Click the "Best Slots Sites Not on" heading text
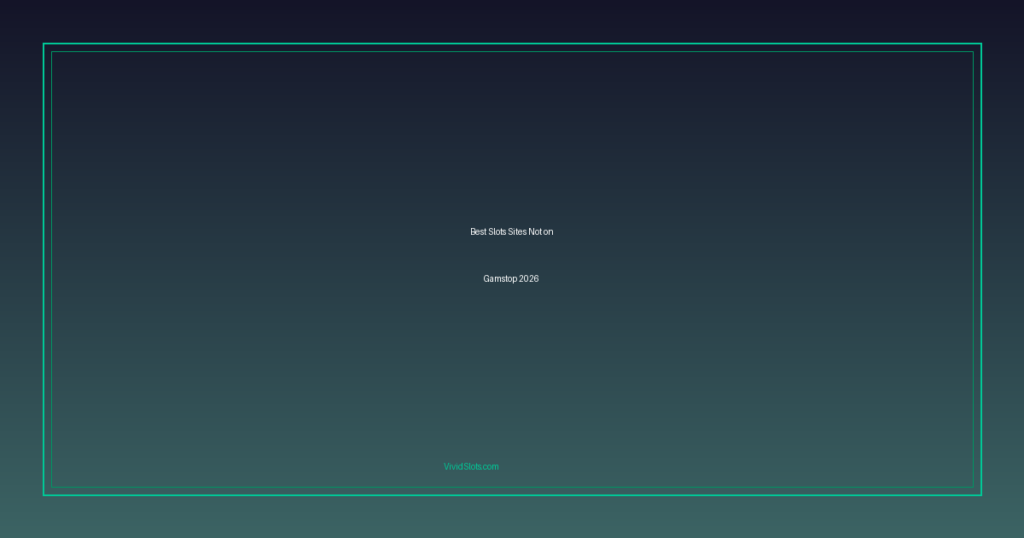This screenshot has width=1024, height=538. (511, 232)
